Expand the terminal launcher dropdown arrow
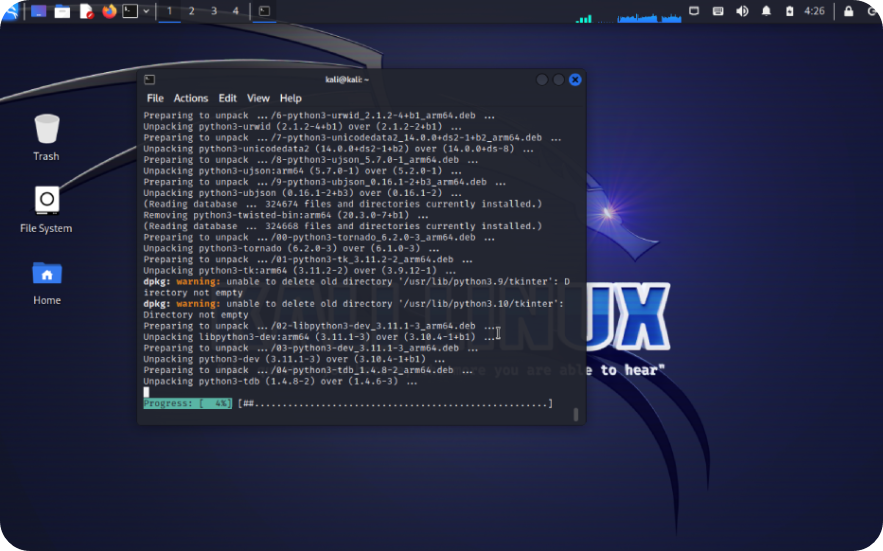The width and height of the screenshot is (883, 551). coord(146,11)
